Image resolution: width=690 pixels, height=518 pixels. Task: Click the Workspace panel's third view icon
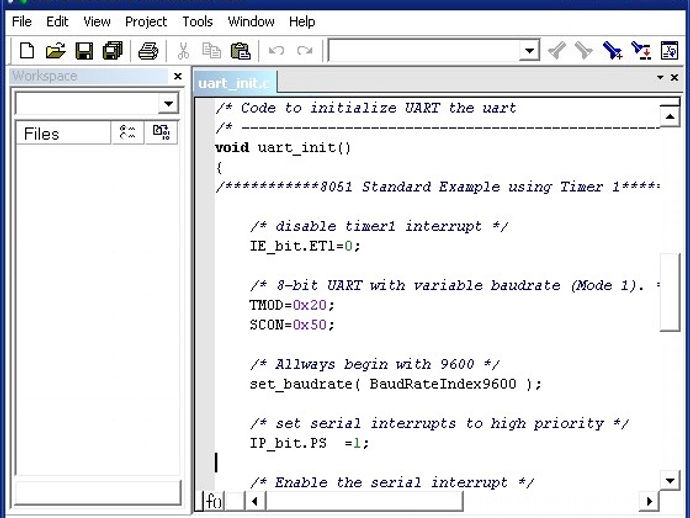(x=161, y=132)
